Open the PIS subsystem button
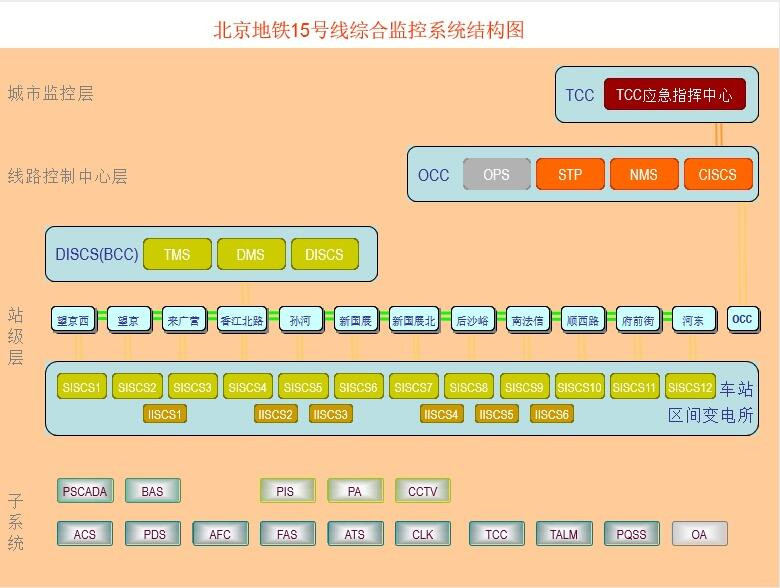The height and width of the screenshot is (588, 780). [x=288, y=491]
